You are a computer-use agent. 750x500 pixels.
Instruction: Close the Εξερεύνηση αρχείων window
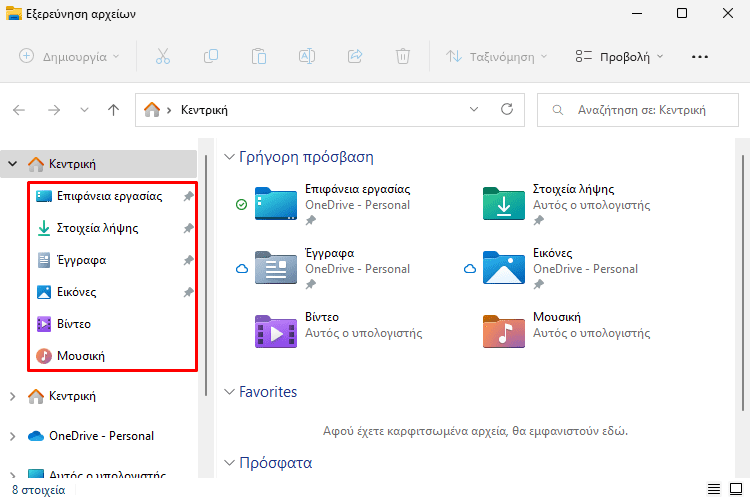tap(728, 13)
